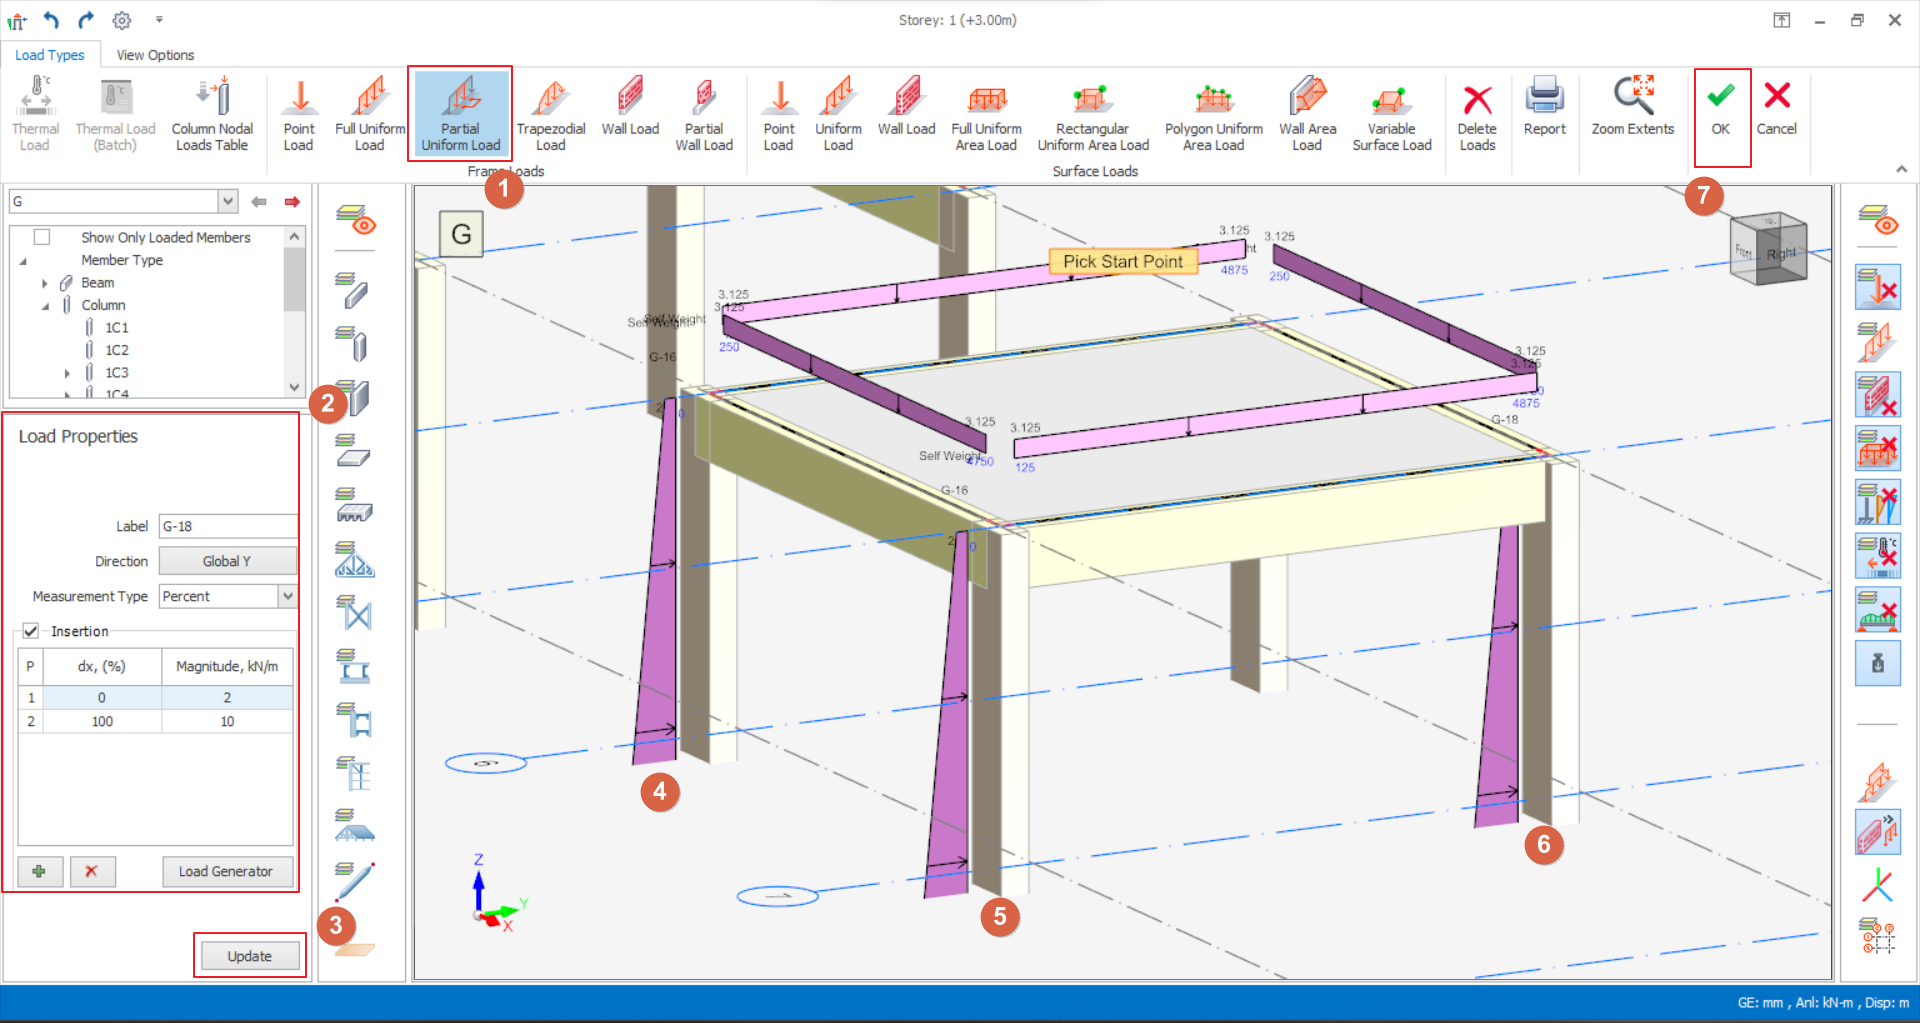The width and height of the screenshot is (1920, 1023).
Task: Select the Variable Surface Load tool
Action: point(1391,112)
